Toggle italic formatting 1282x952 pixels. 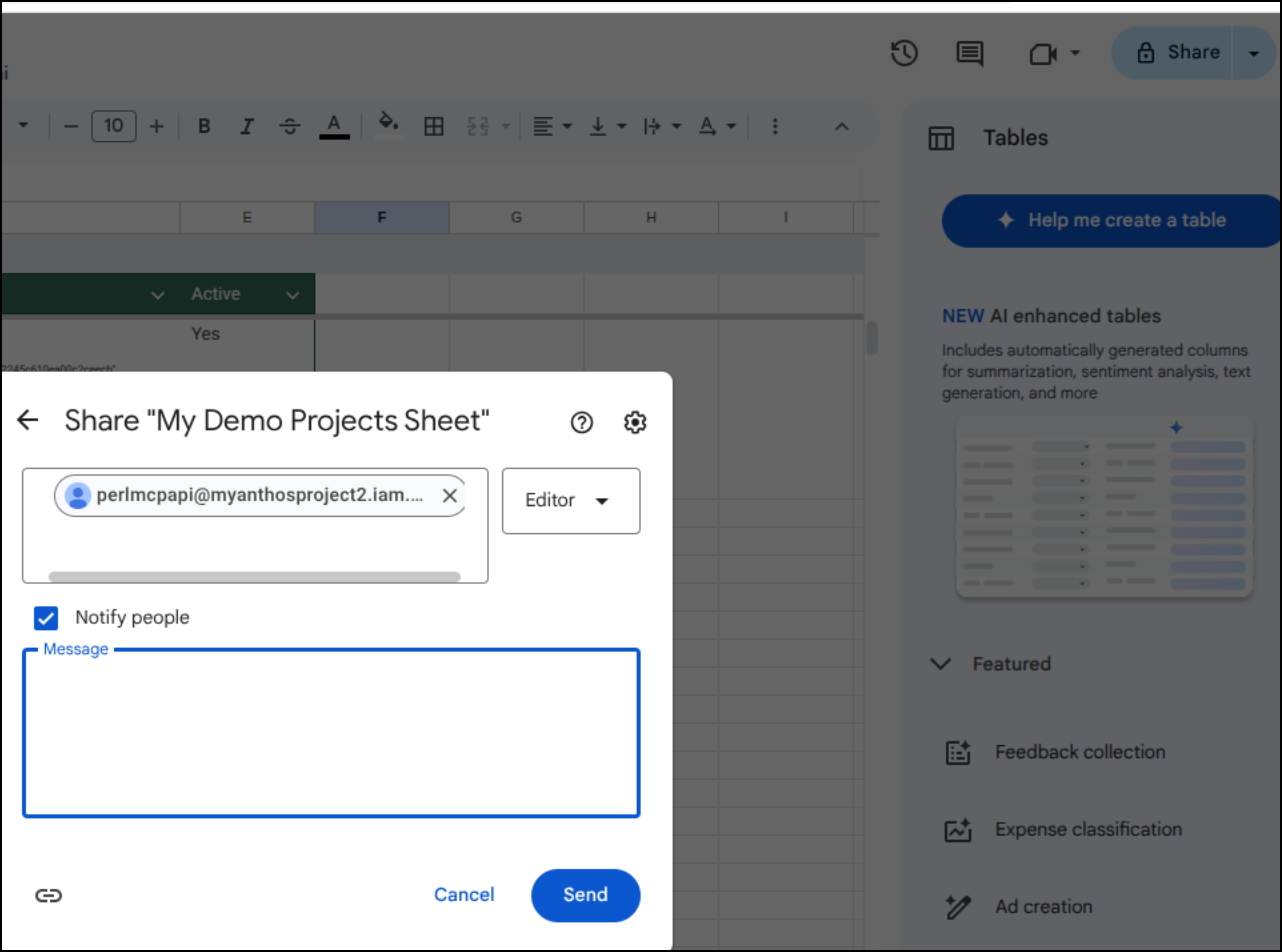point(247,126)
